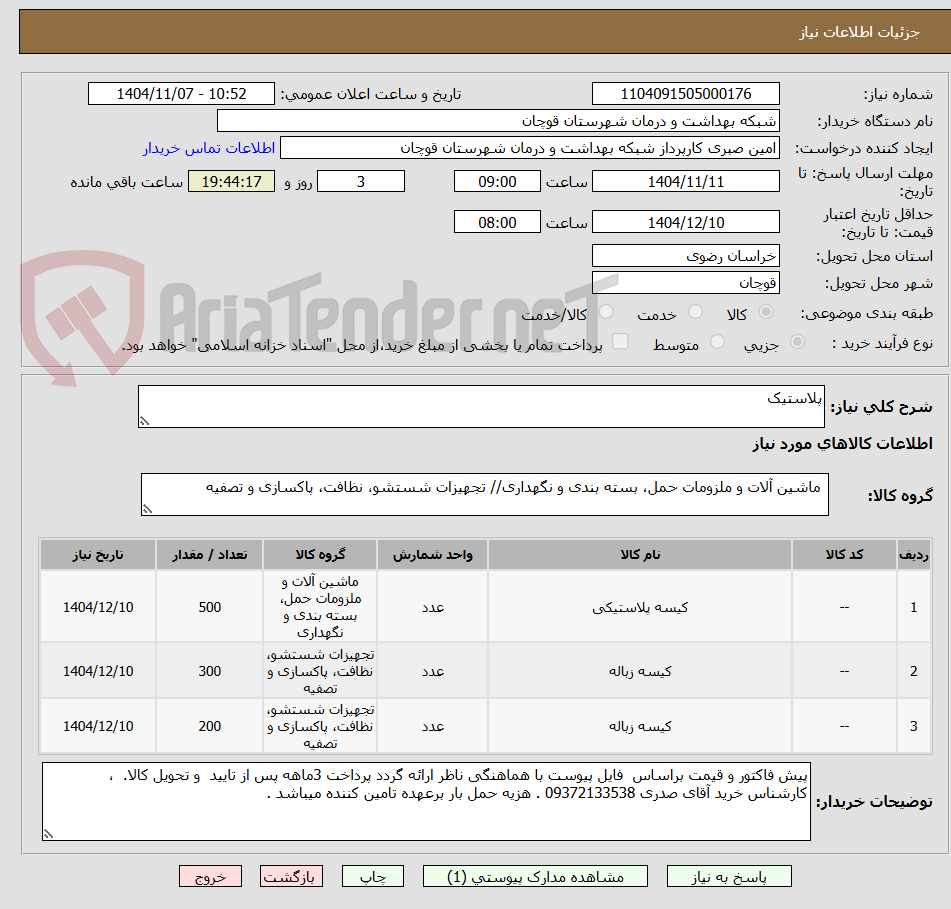Select the خدمت radio button
This screenshot has width=951, height=909.
click(x=695, y=312)
